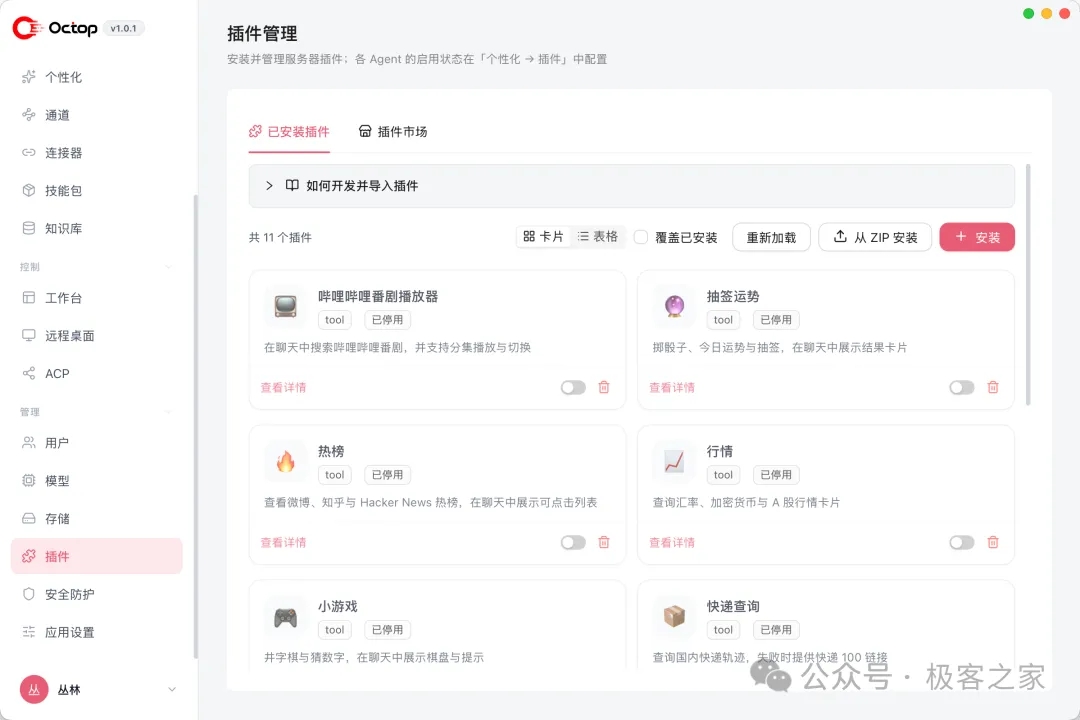Click the 抽签运势 crystal ball icon

(x=674, y=306)
